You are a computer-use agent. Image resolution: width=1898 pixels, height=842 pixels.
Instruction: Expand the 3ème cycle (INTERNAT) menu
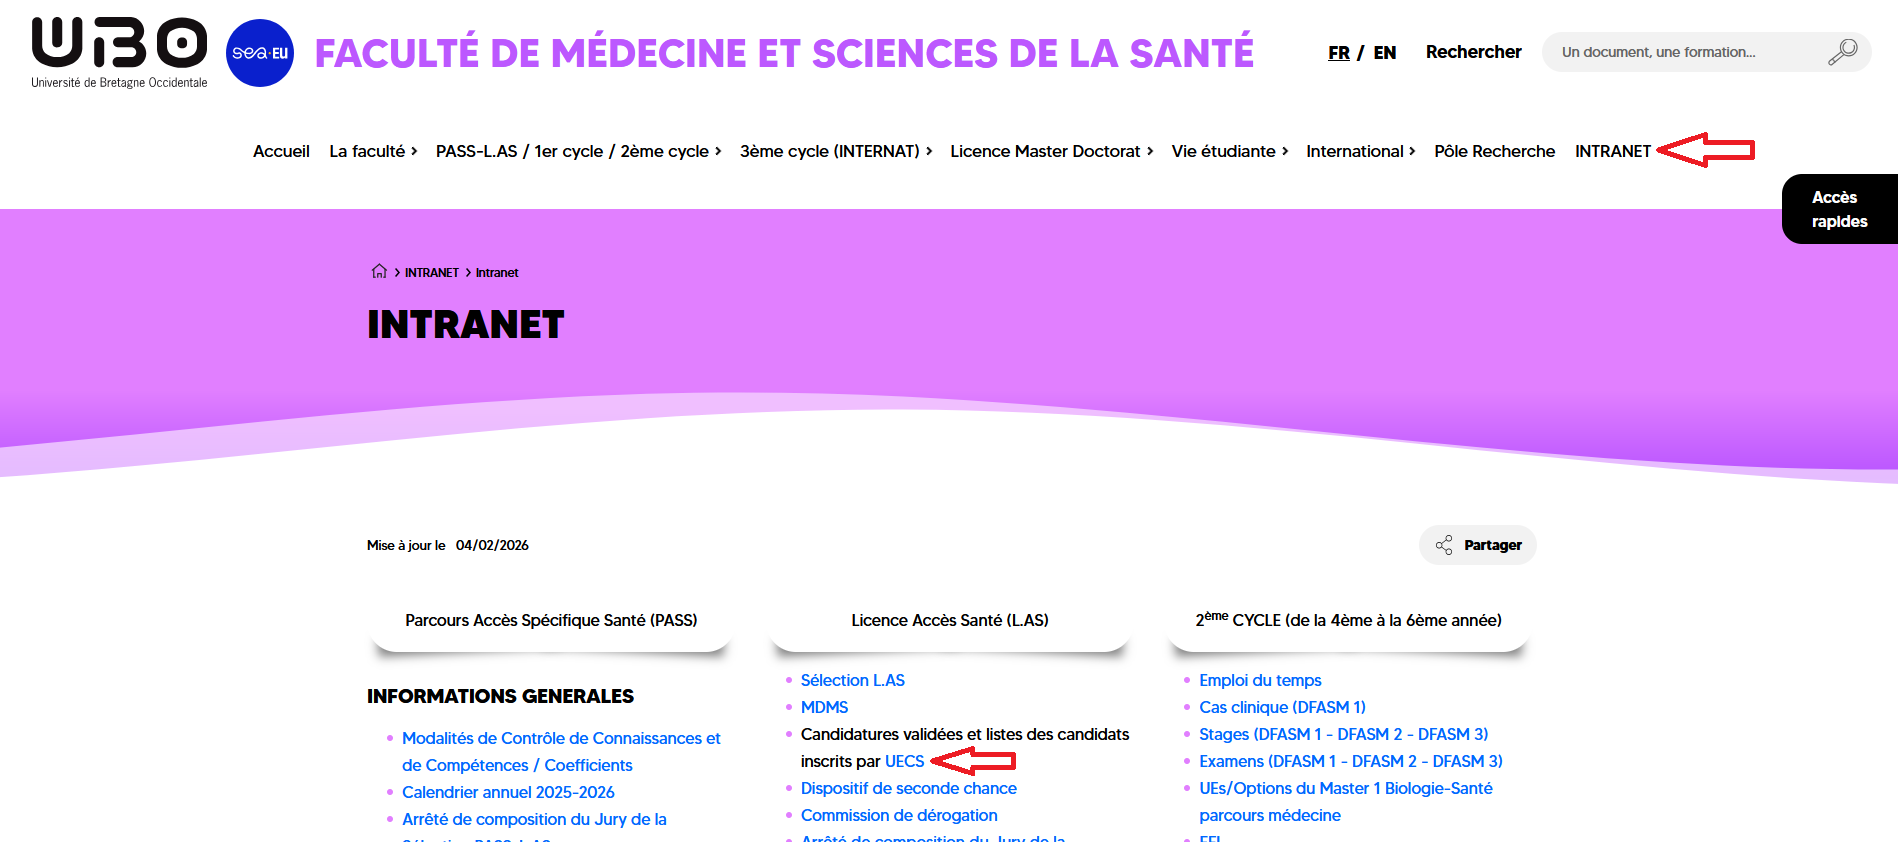click(x=836, y=151)
